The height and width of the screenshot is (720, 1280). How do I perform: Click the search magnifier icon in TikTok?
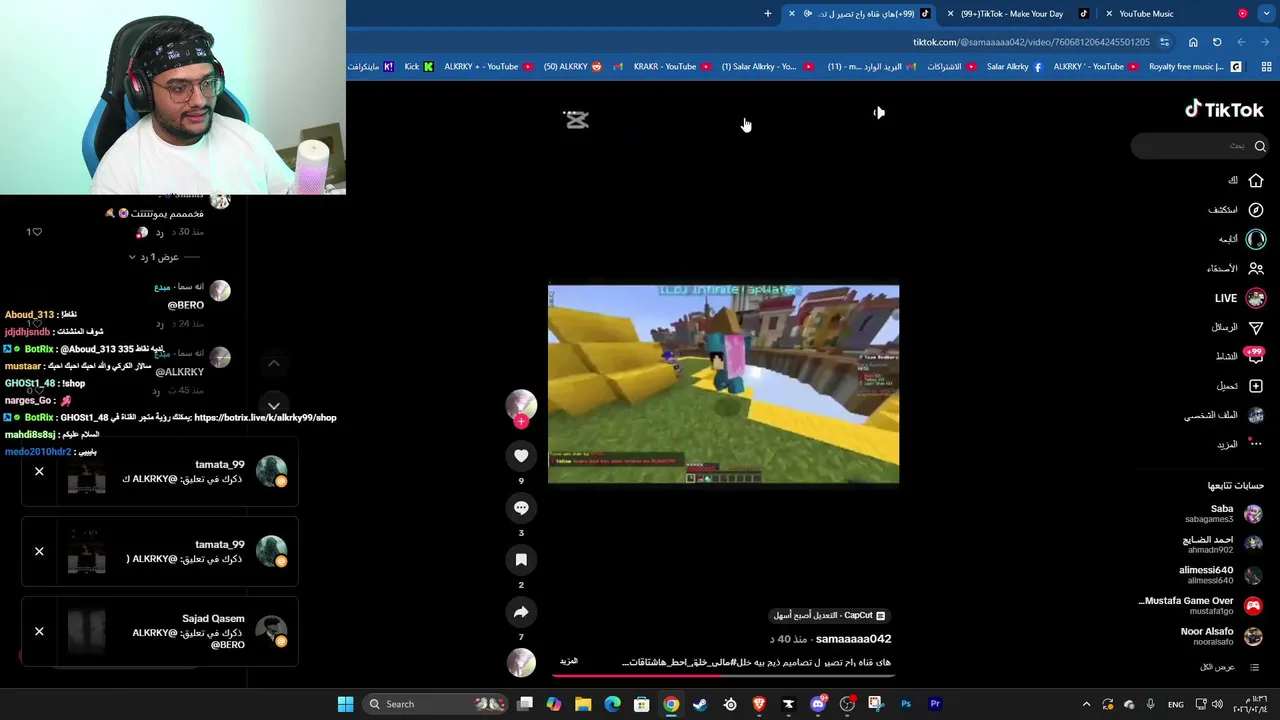[x=1260, y=146]
